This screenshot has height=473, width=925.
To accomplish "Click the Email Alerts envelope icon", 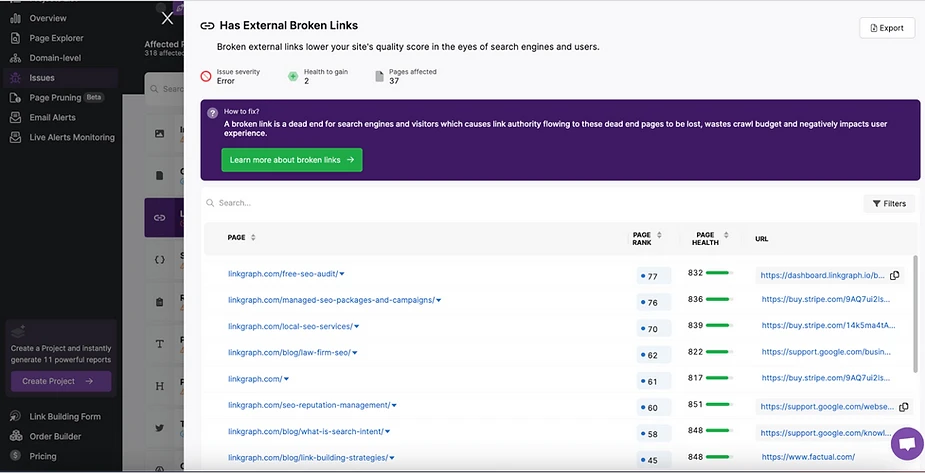I will click(x=16, y=117).
